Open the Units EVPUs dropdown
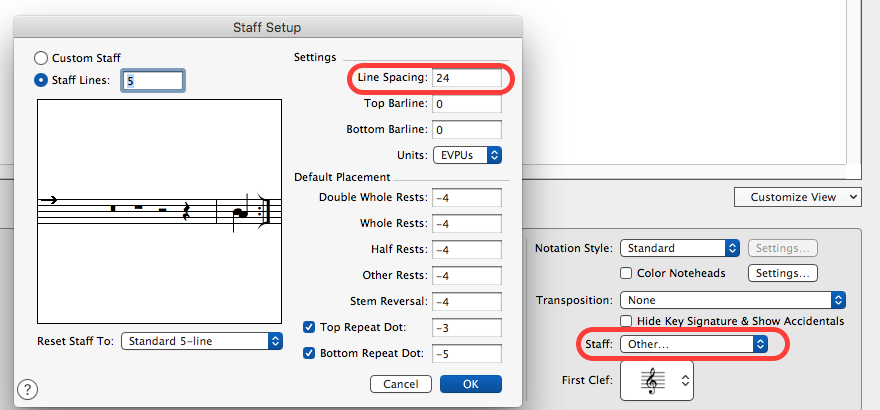Image resolution: width=880 pixels, height=410 pixels. pos(467,155)
